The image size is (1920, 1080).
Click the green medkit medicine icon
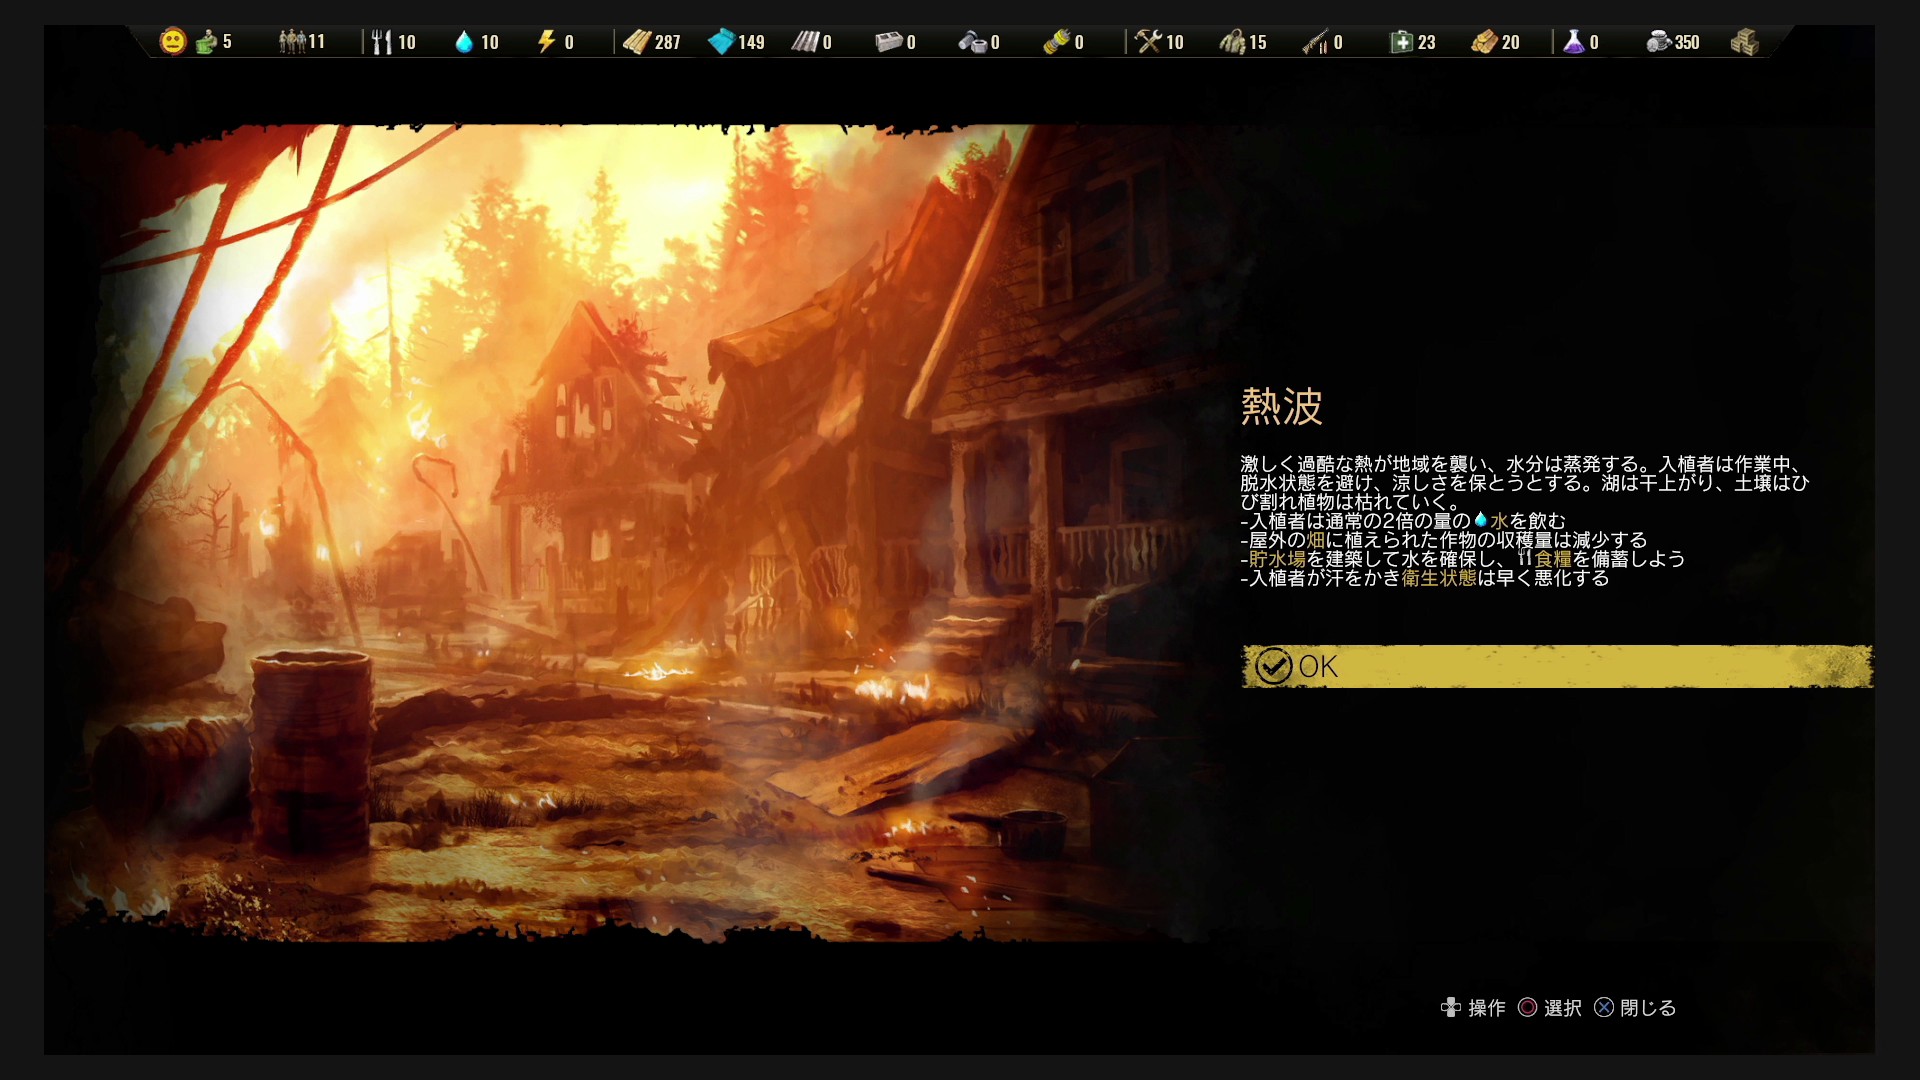pyautogui.click(x=1402, y=42)
